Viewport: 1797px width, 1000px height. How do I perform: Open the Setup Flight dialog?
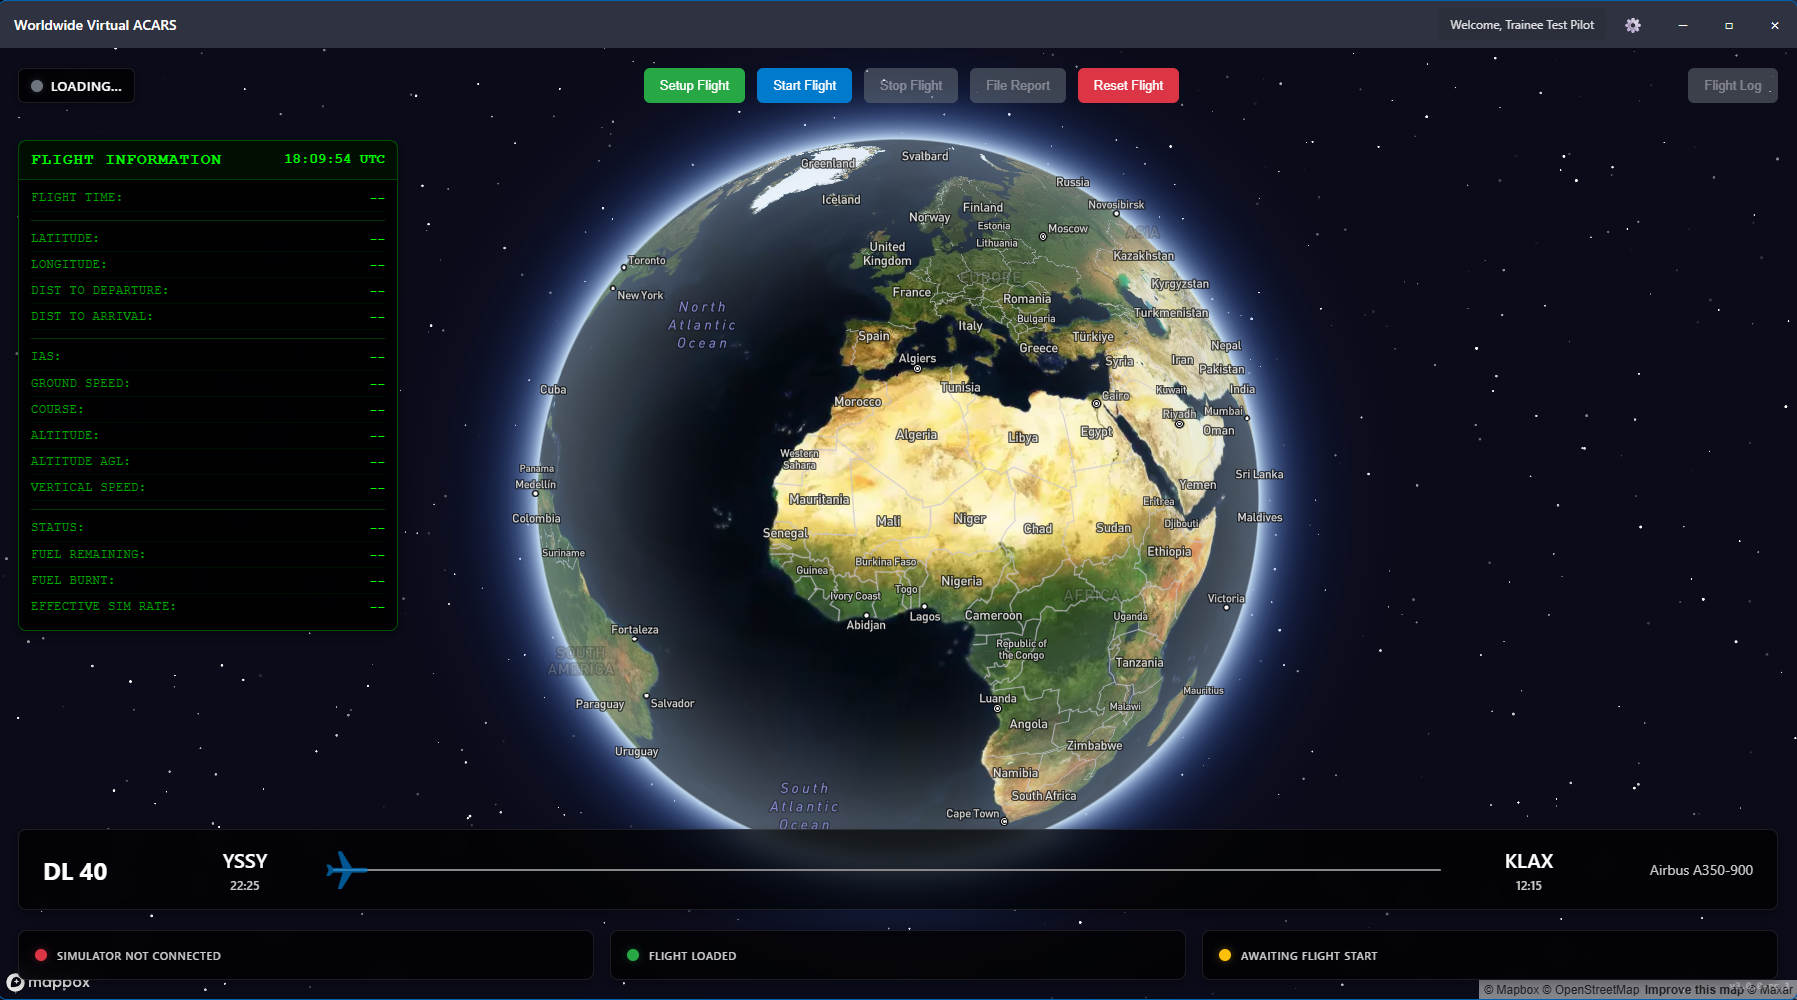pos(694,85)
